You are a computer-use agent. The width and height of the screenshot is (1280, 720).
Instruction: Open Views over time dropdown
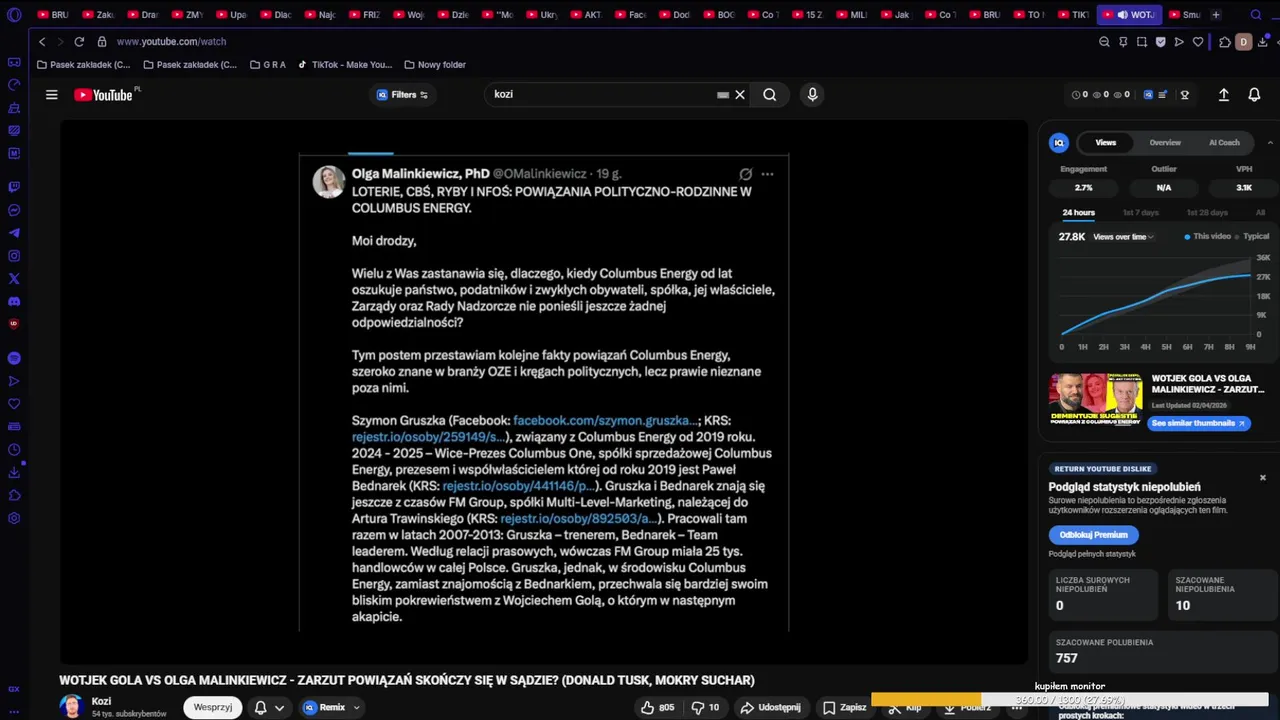(x=1123, y=237)
